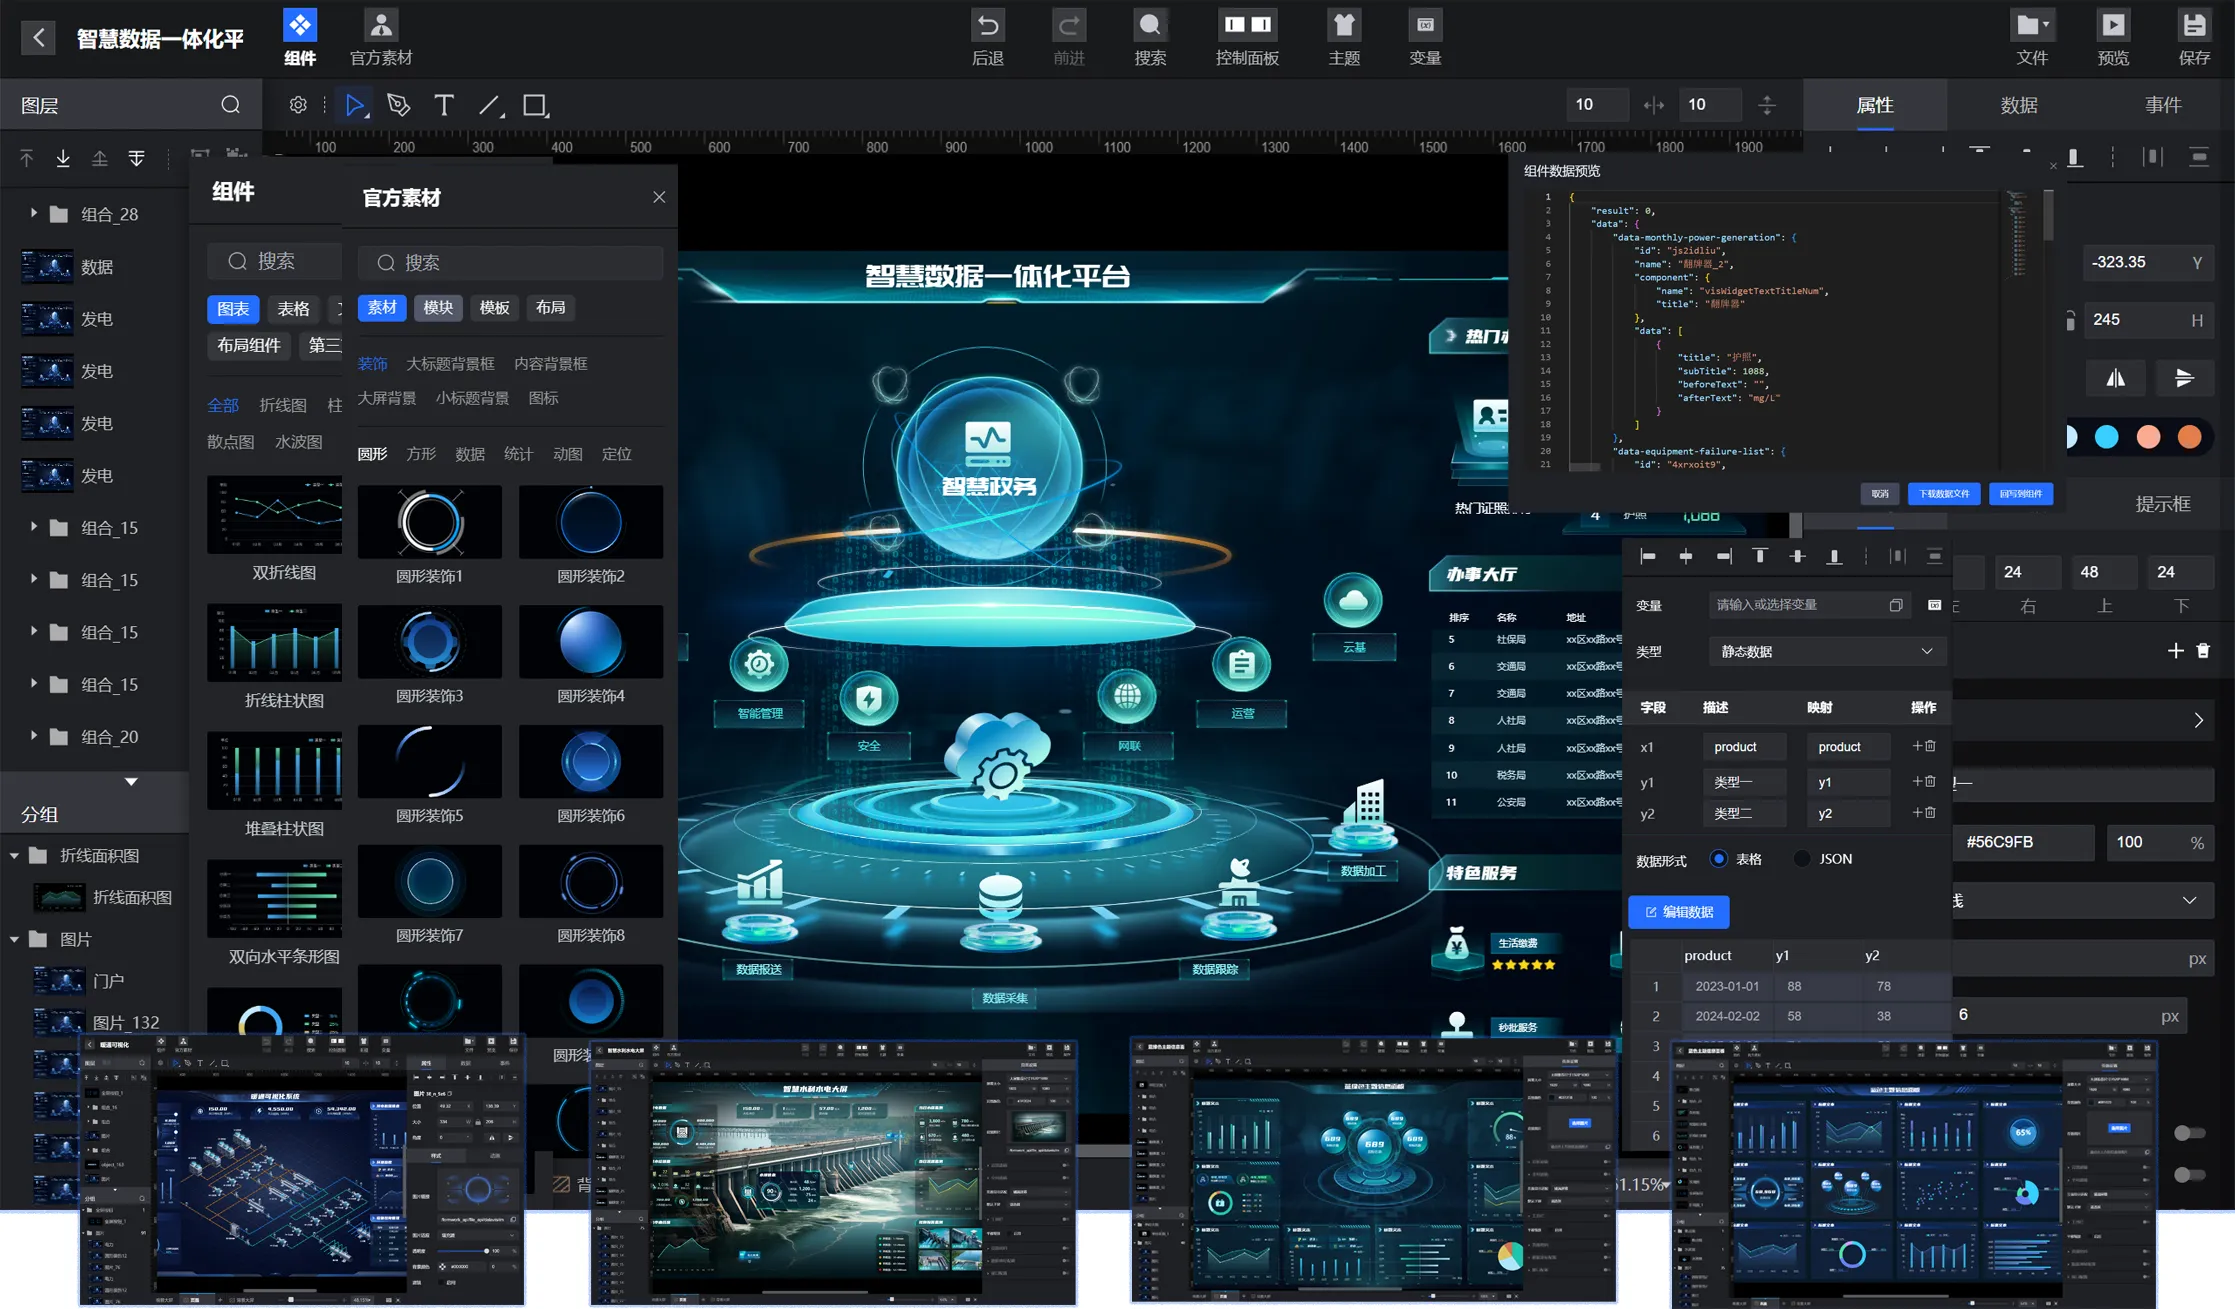This screenshot has width=2235, height=1309.
Task: Click the 编辑数据 button
Action: click(1679, 912)
